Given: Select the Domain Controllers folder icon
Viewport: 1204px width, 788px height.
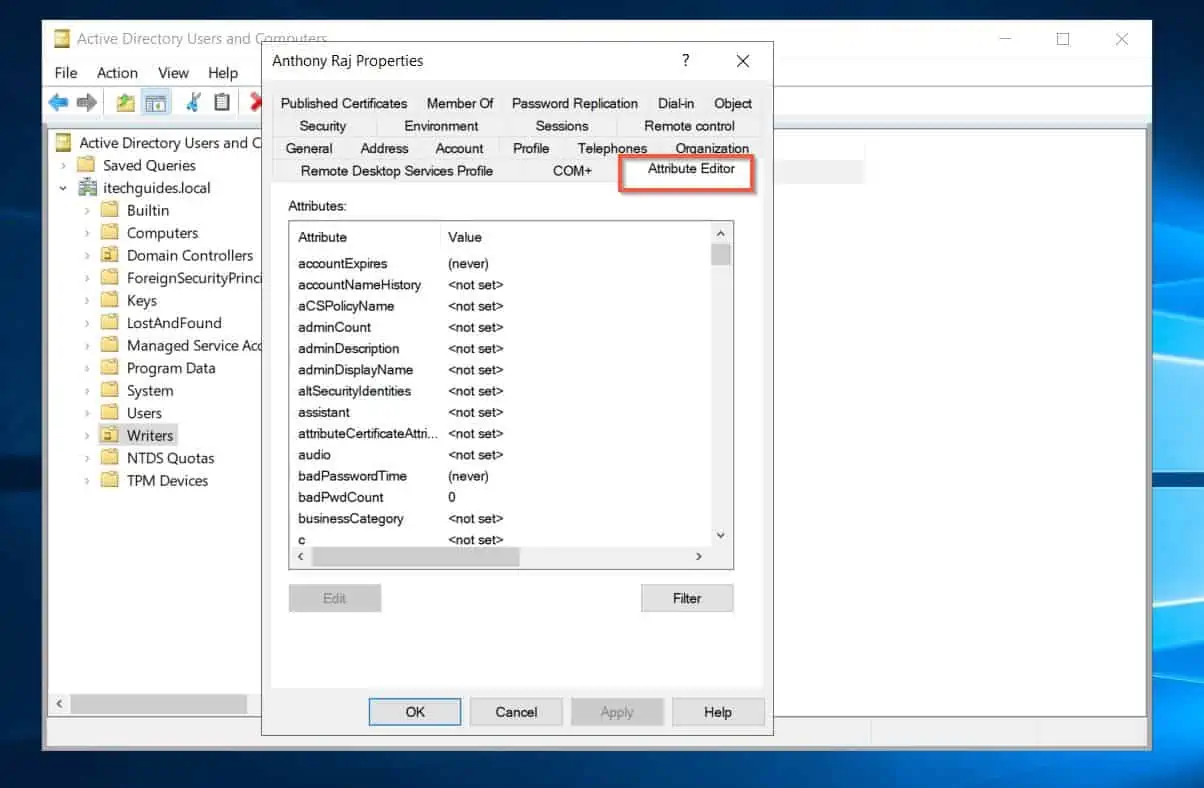Looking at the screenshot, I should tap(110, 255).
